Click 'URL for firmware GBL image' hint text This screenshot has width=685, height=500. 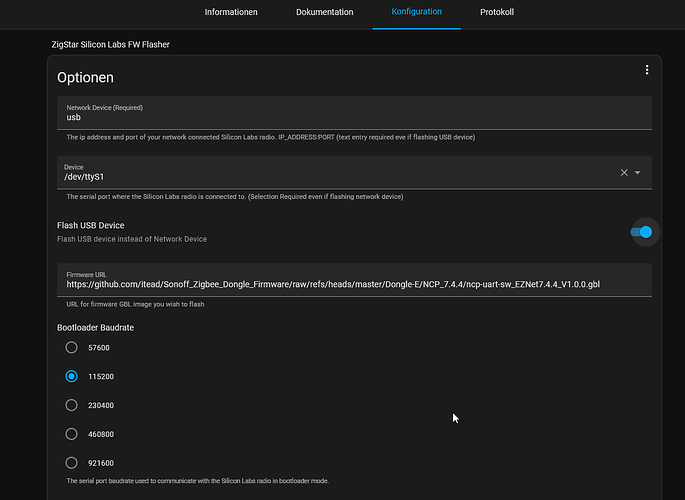pos(135,304)
